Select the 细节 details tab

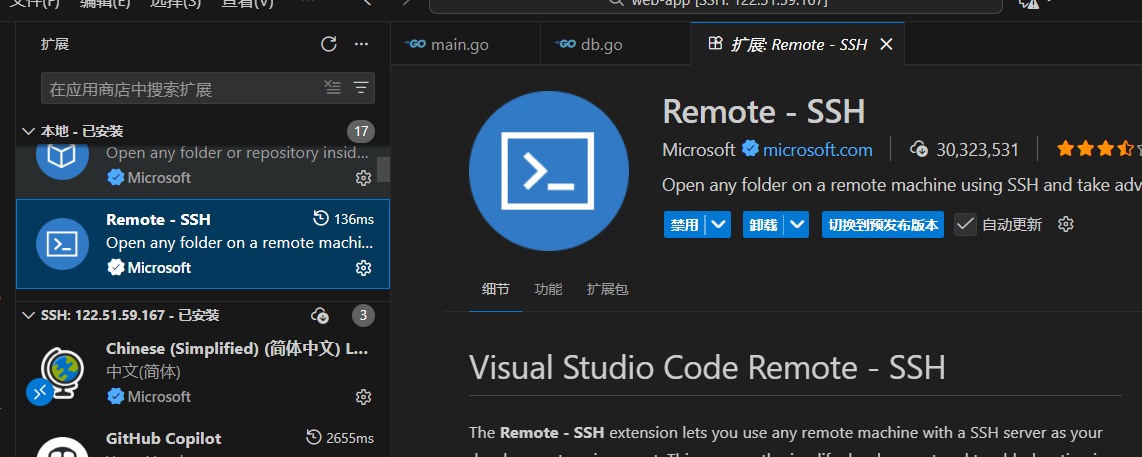[x=495, y=289]
